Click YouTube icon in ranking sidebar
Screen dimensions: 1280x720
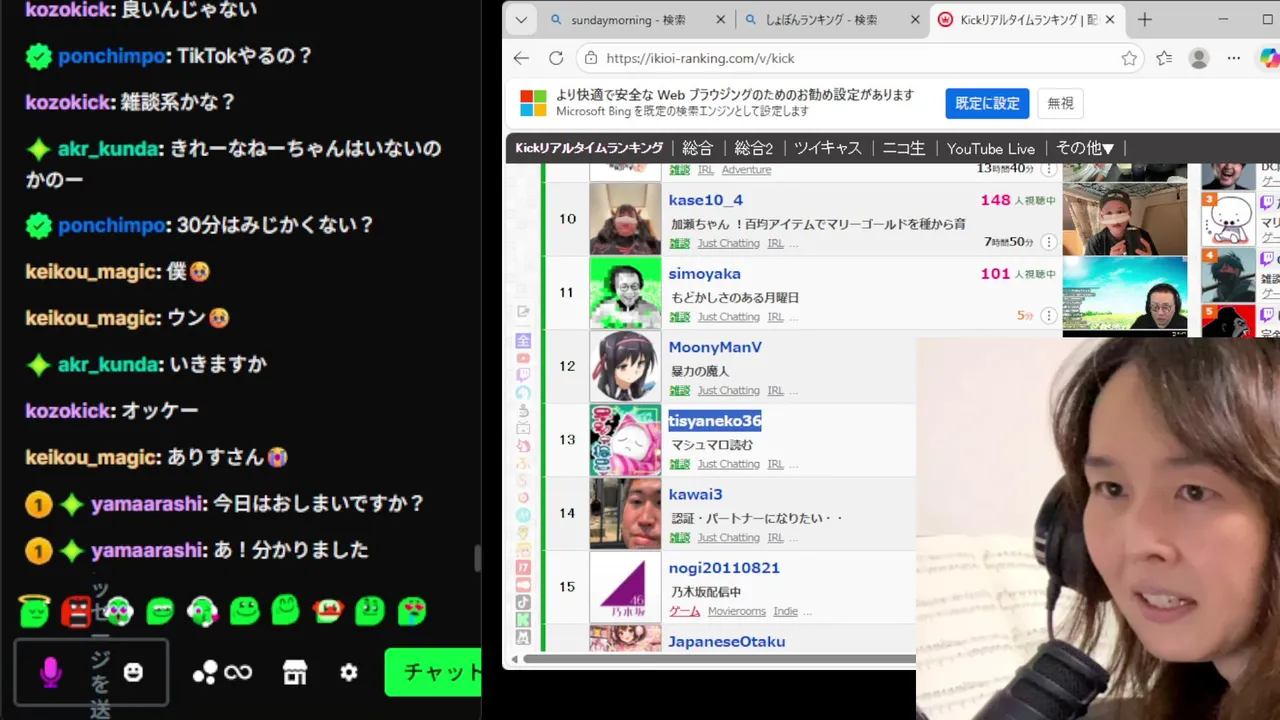523,358
